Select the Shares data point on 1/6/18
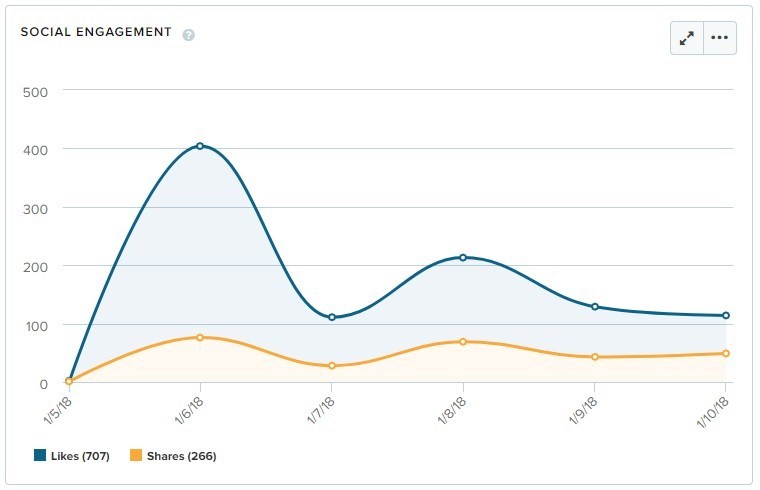This screenshot has height=490, width=760. click(200, 337)
